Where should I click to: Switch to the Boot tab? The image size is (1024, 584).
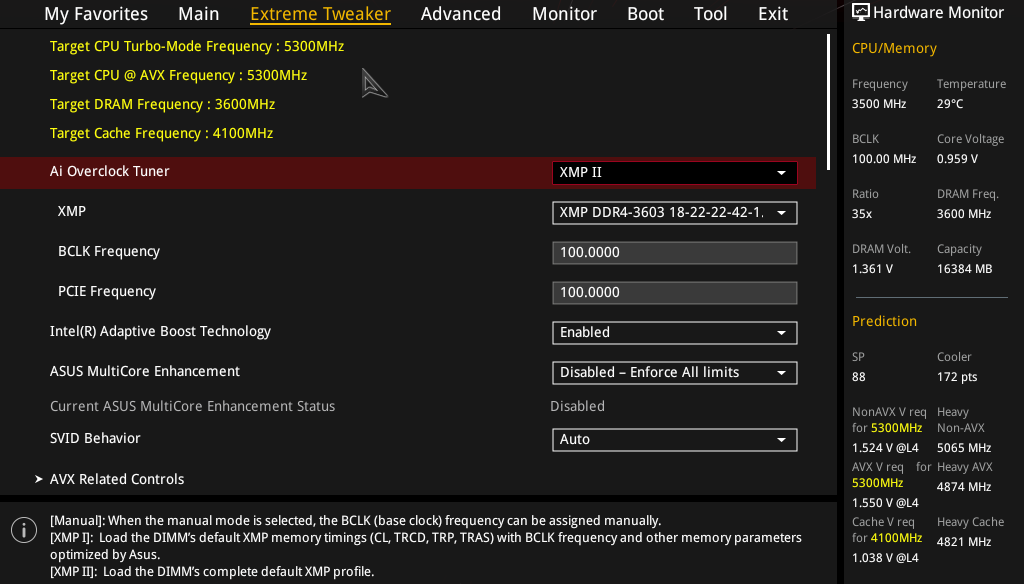(645, 14)
